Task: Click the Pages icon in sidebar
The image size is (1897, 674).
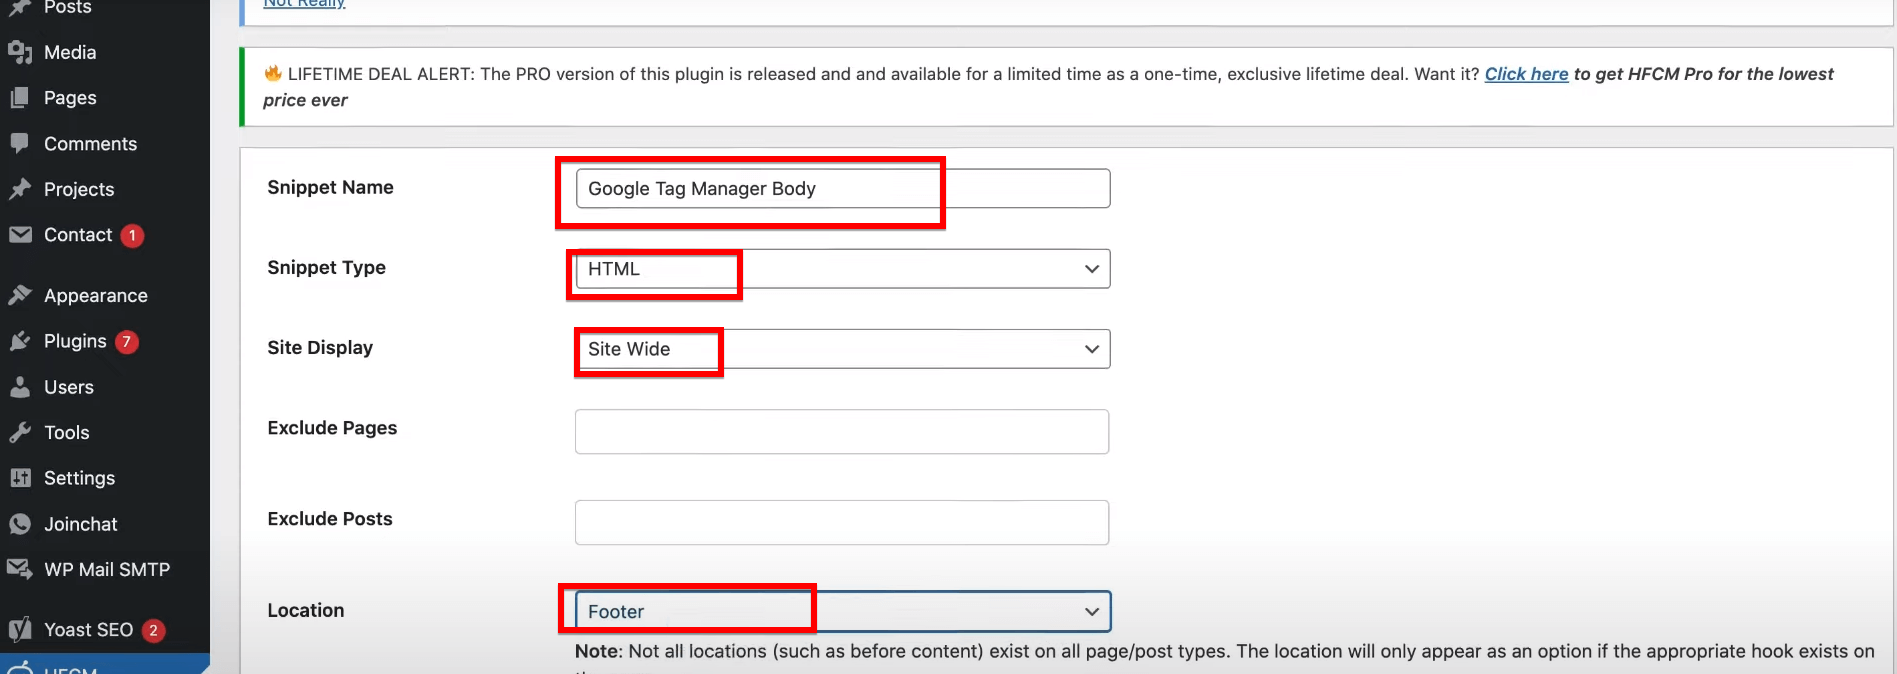Action: click(20, 98)
